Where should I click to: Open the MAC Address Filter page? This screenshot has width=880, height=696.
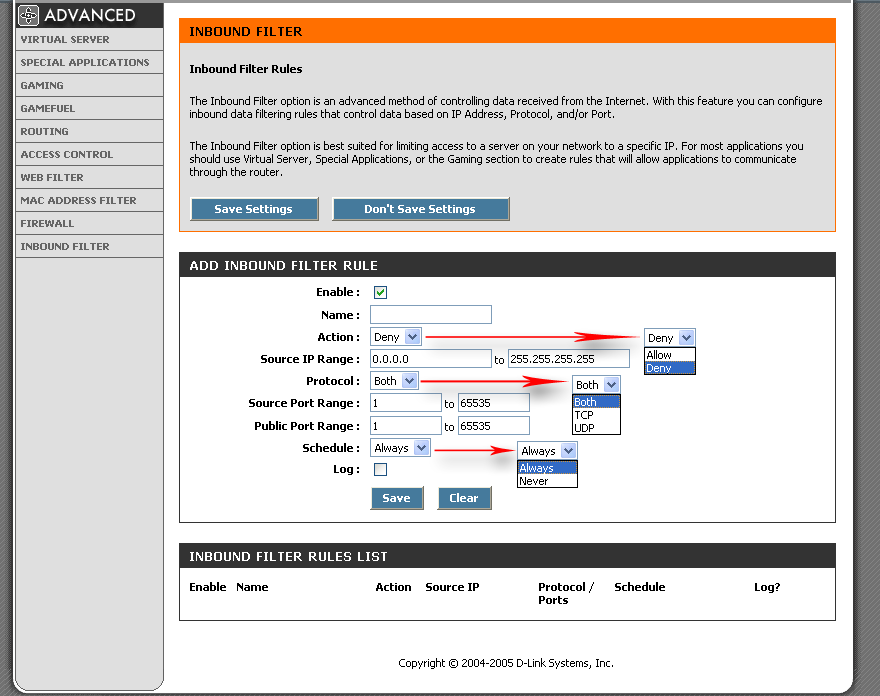[x=89, y=200]
